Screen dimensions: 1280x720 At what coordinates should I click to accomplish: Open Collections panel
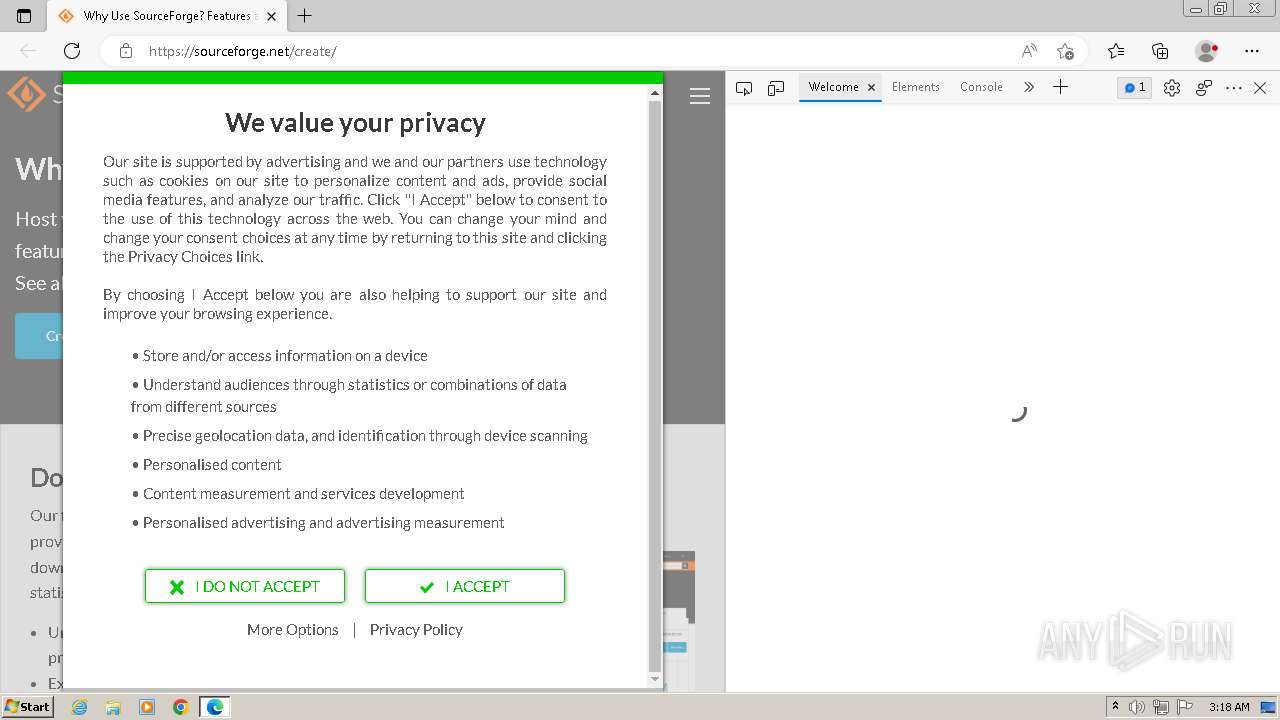[1160, 51]
